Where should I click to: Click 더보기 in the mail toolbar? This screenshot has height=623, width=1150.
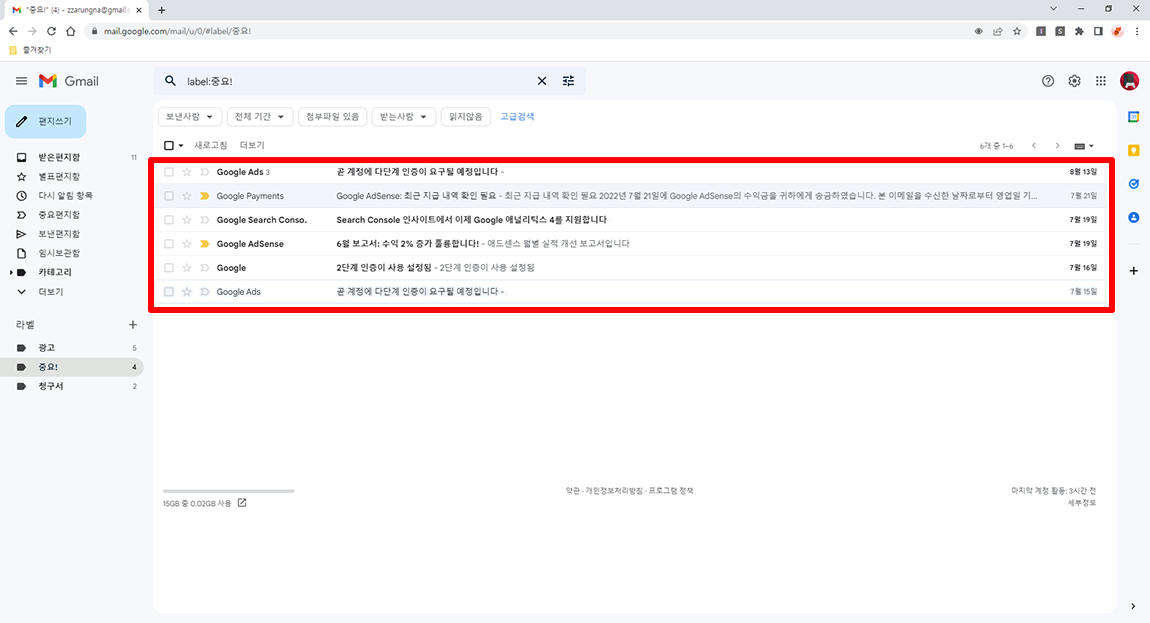[252, 145]
